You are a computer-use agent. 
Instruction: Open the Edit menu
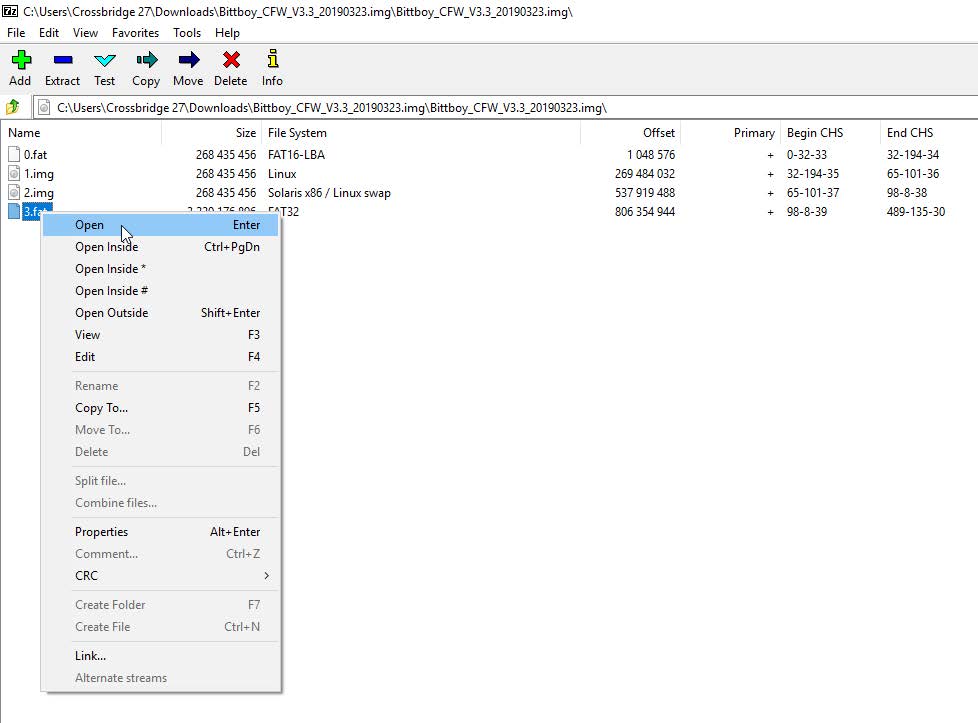pos(49,32)
